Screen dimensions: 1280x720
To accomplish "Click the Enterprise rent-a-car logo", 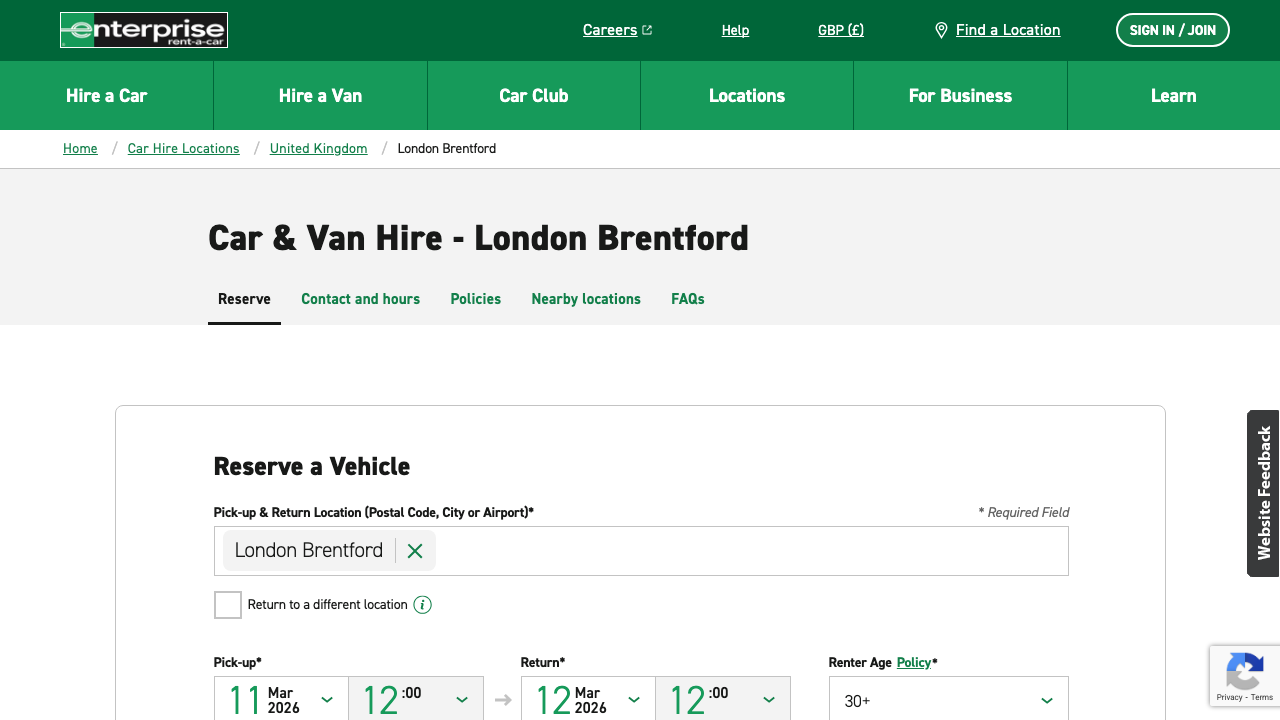I will tap(143, 30).
